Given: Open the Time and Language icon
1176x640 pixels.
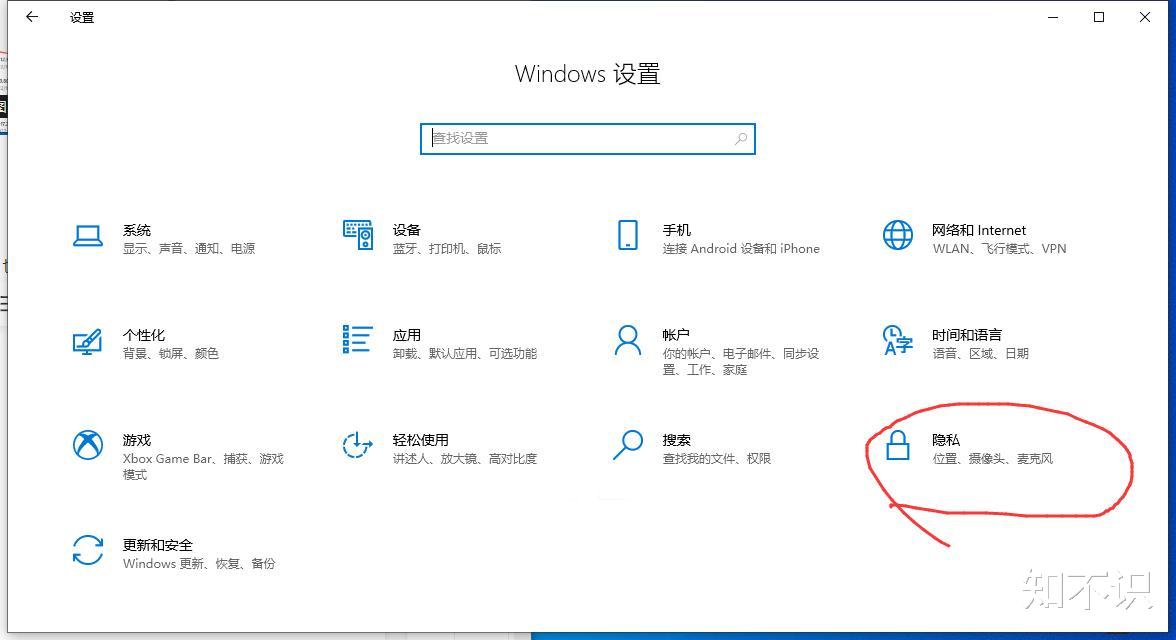Looking at the screenshot, I should click(898, 340).
